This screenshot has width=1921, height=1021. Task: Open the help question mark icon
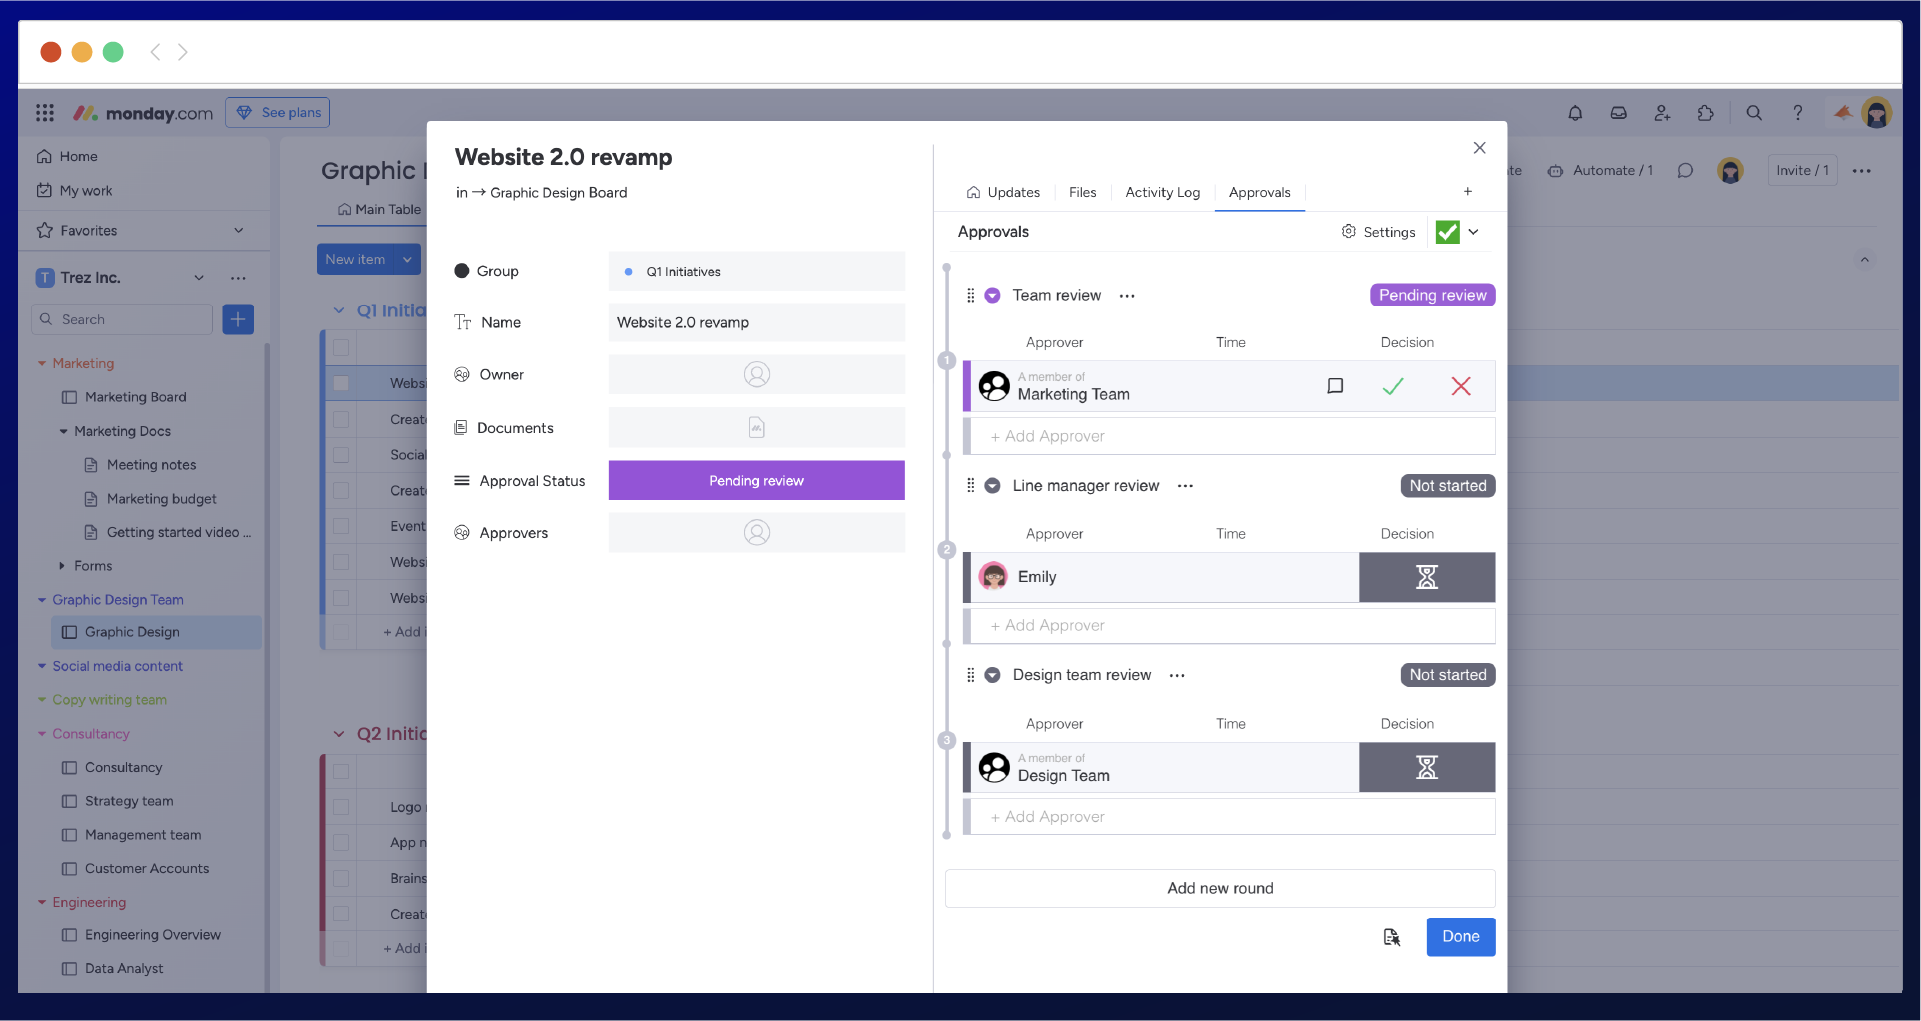1797,113
